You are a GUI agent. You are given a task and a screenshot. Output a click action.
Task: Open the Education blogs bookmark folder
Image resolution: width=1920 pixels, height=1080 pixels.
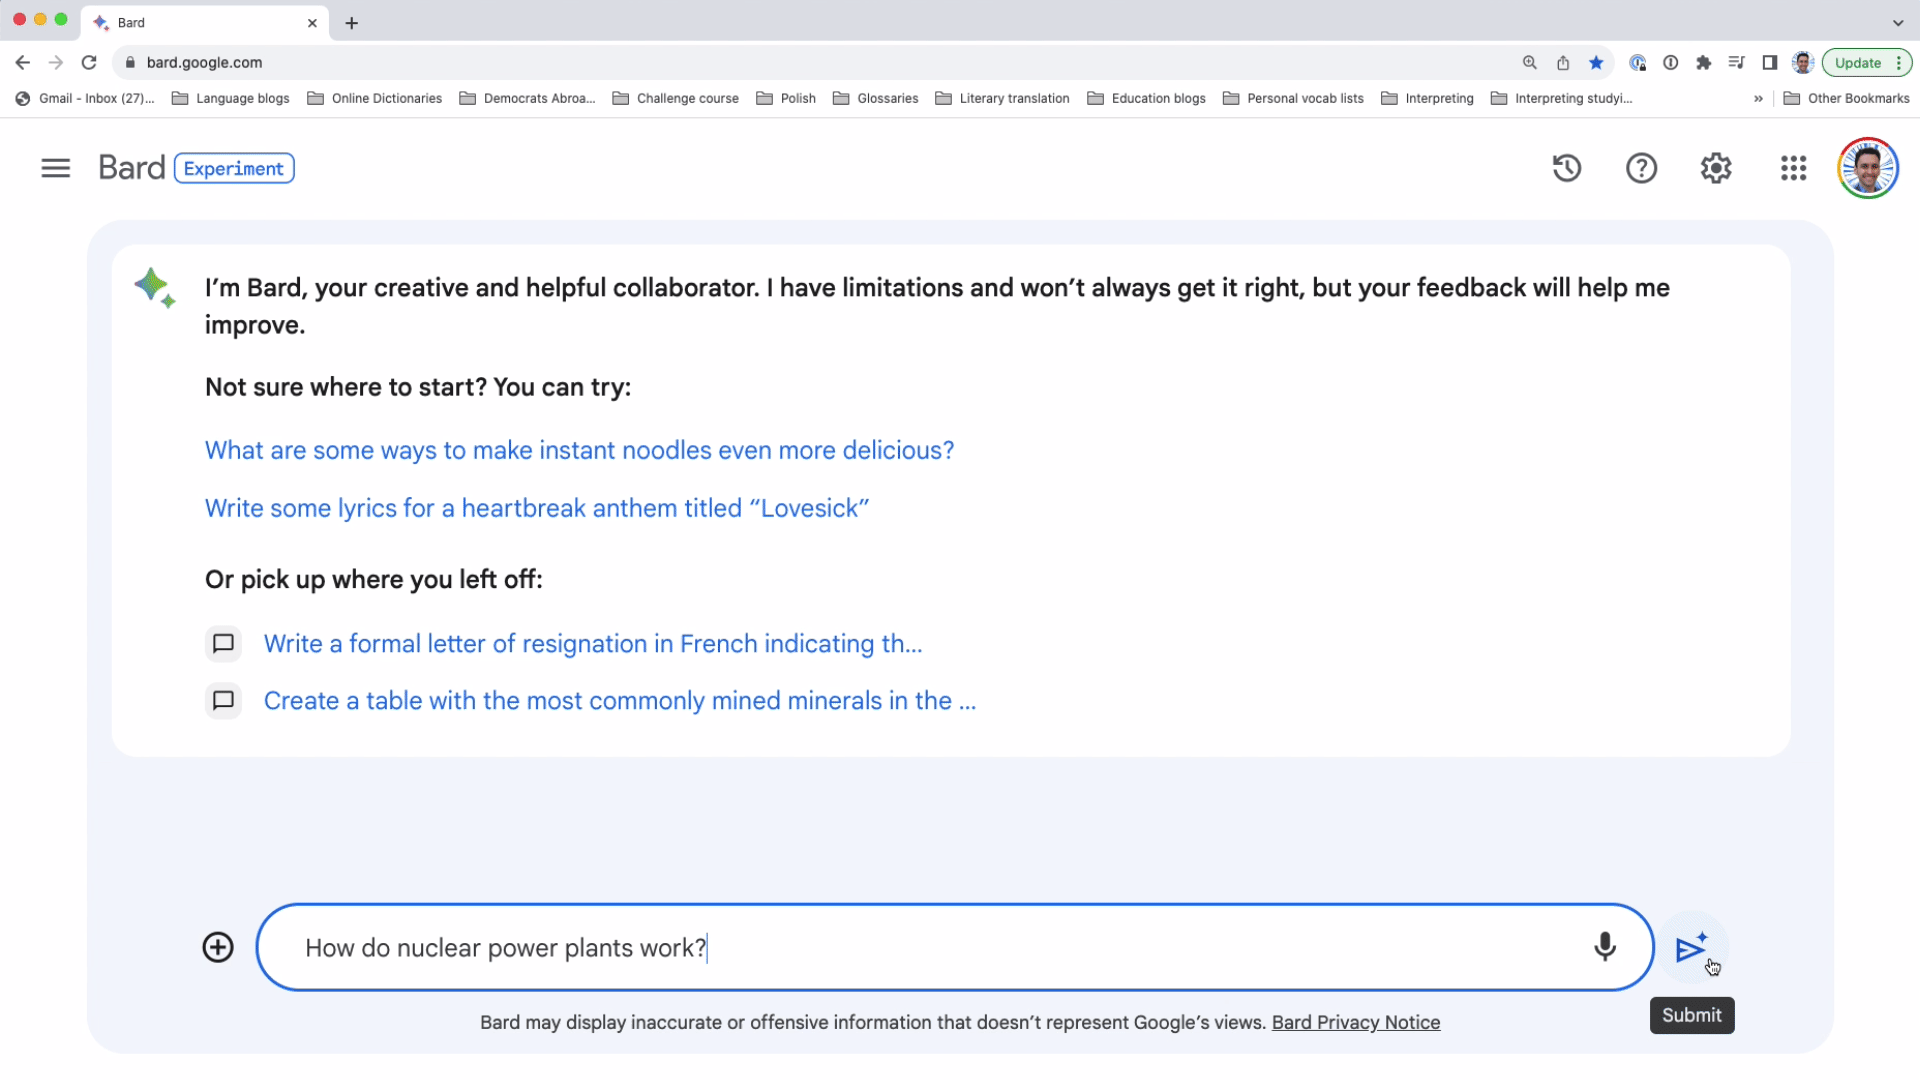tap(1147, 98)
